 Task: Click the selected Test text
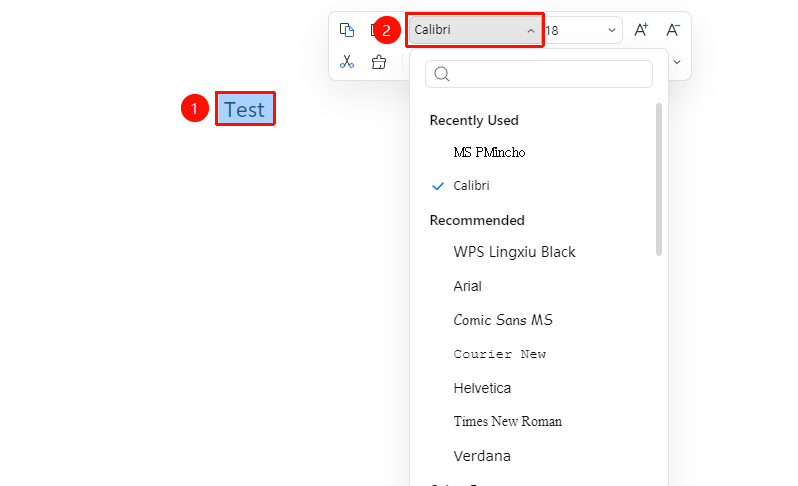tap(245, 109)
